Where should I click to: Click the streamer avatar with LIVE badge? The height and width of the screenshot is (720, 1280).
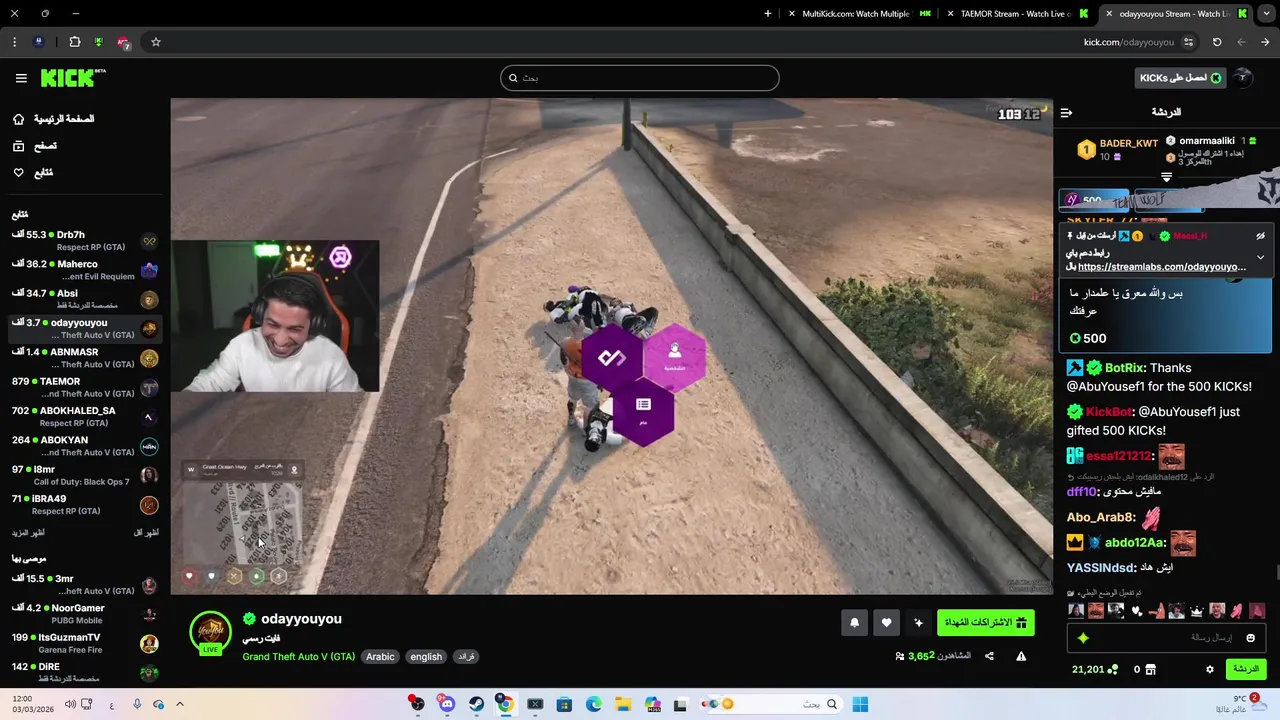click(x=210, y=634)
